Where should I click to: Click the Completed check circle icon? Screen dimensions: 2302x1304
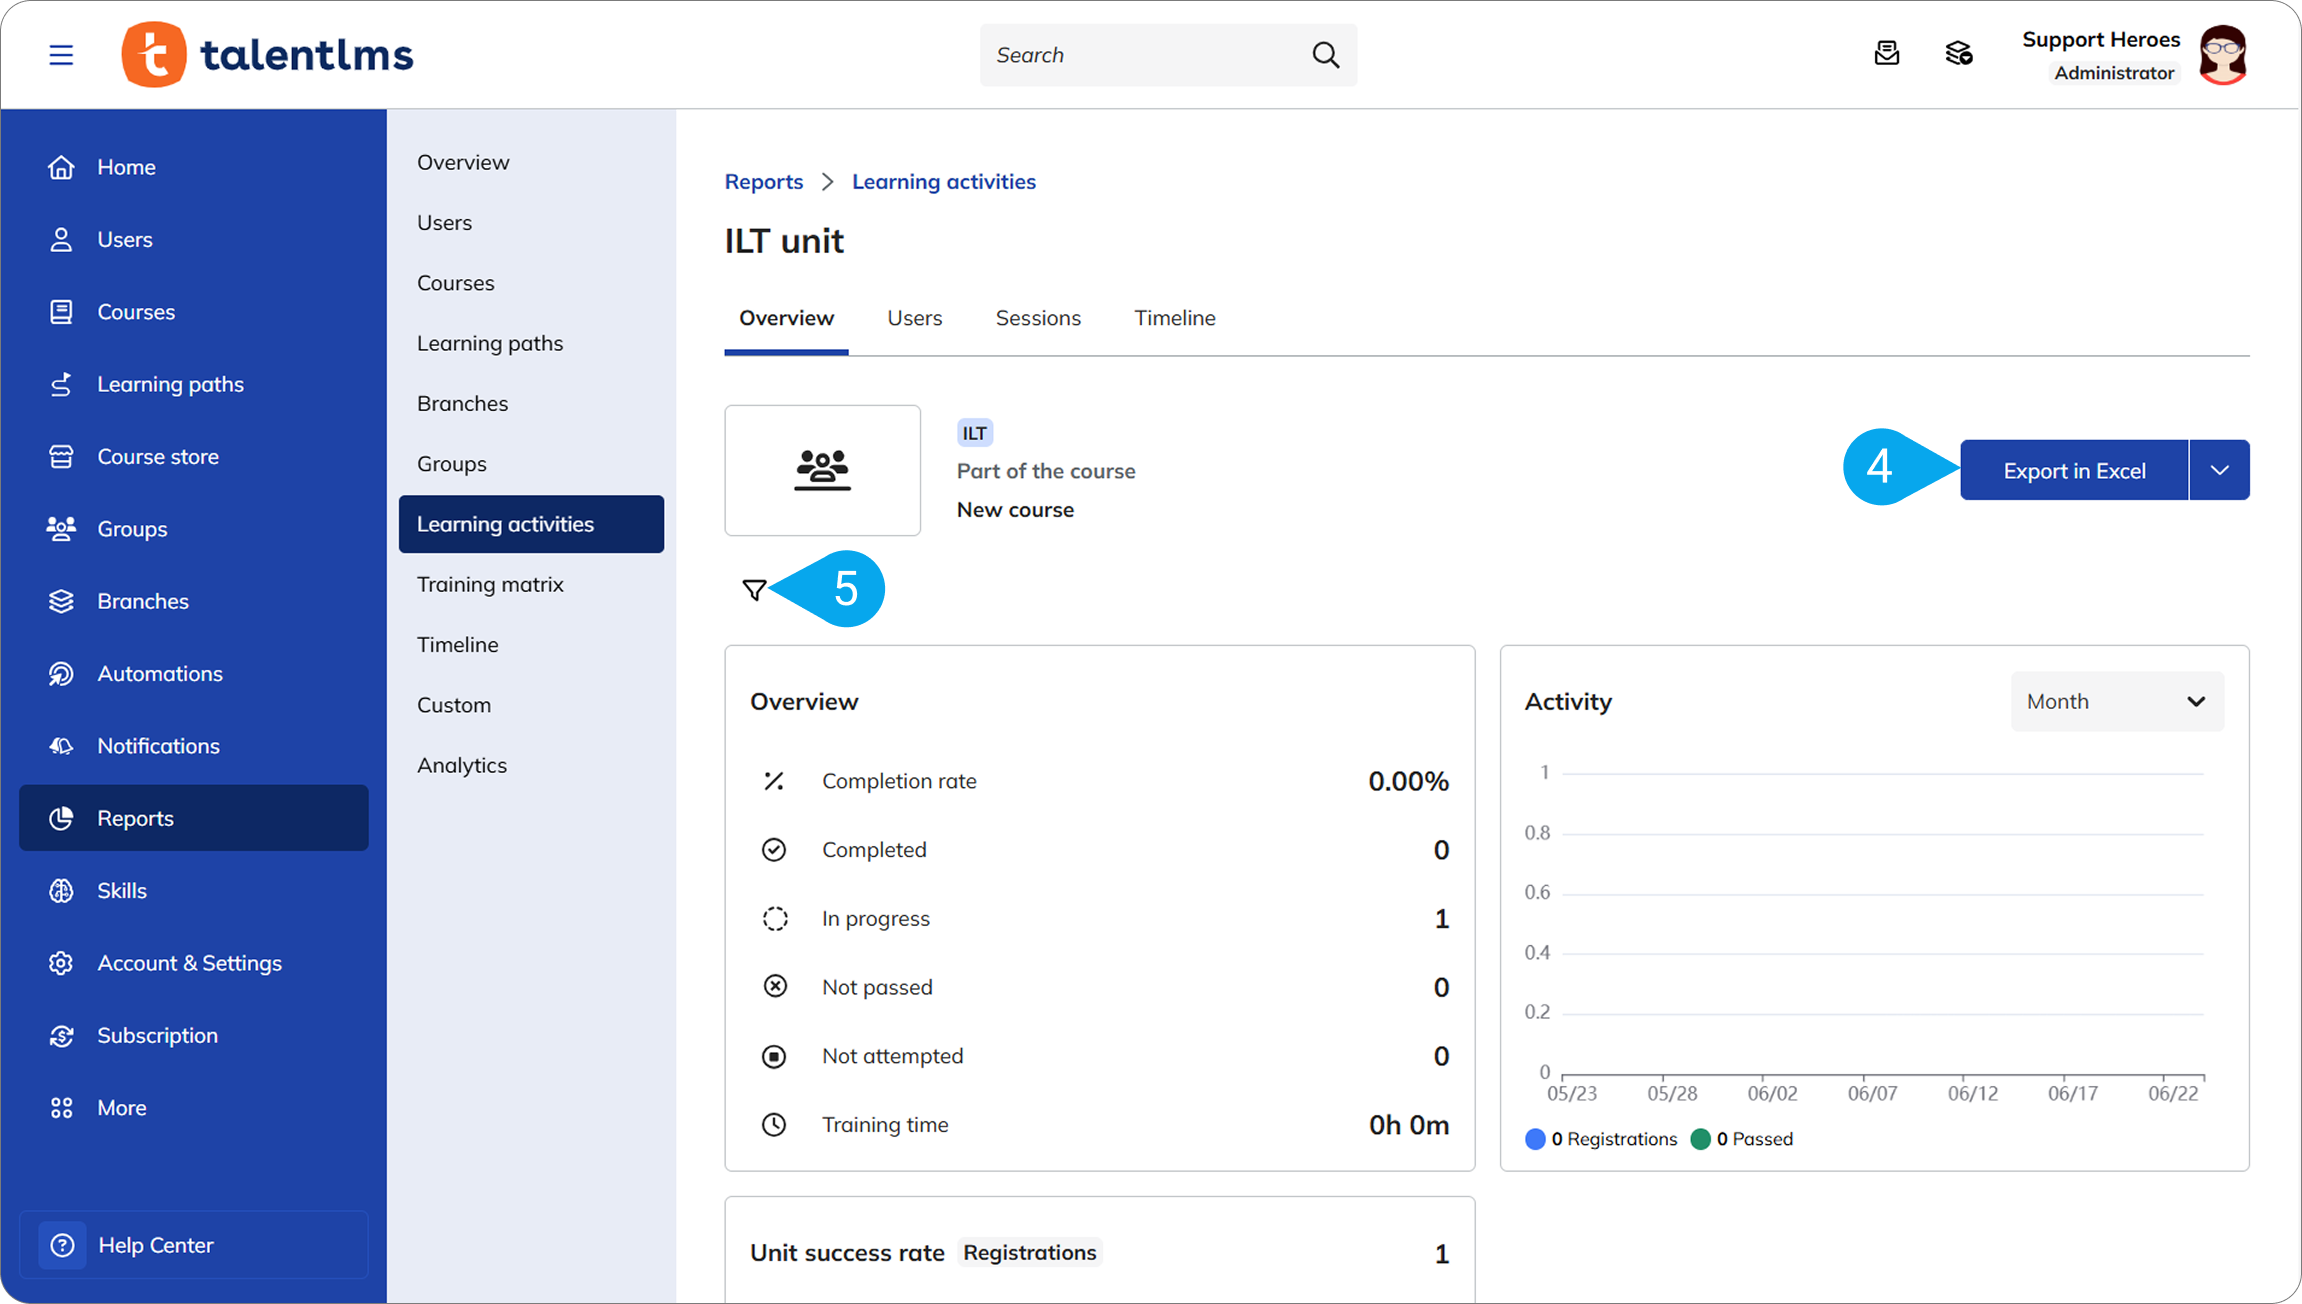tap(774, 850)
